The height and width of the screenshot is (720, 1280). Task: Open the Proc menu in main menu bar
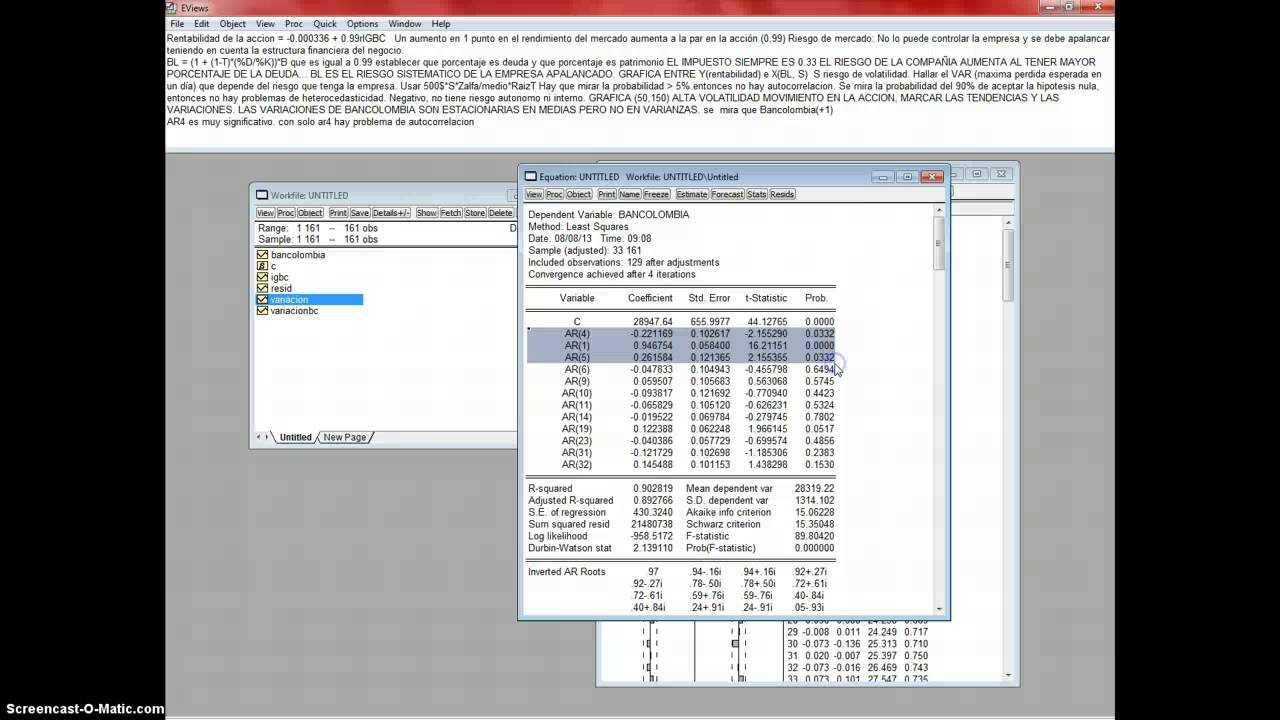coord(294,23)
